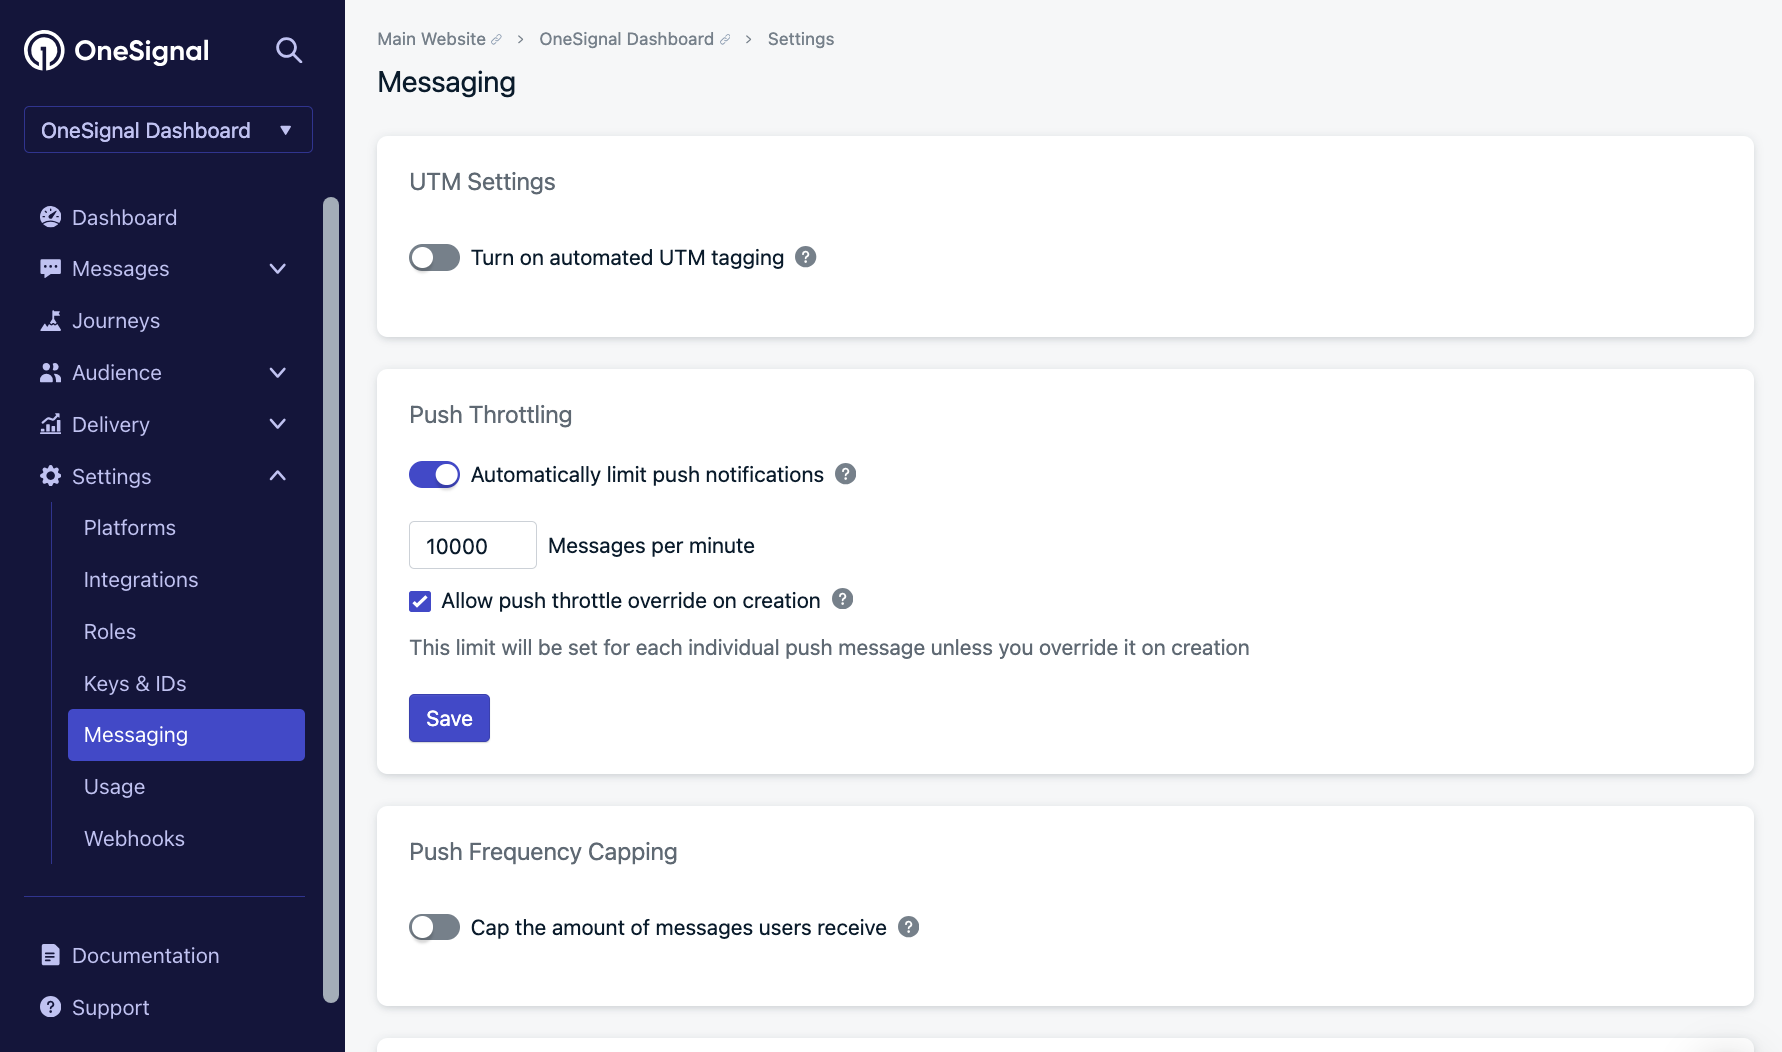
Task: Go to Keys & IDs settings
Action: click(135, 683)
